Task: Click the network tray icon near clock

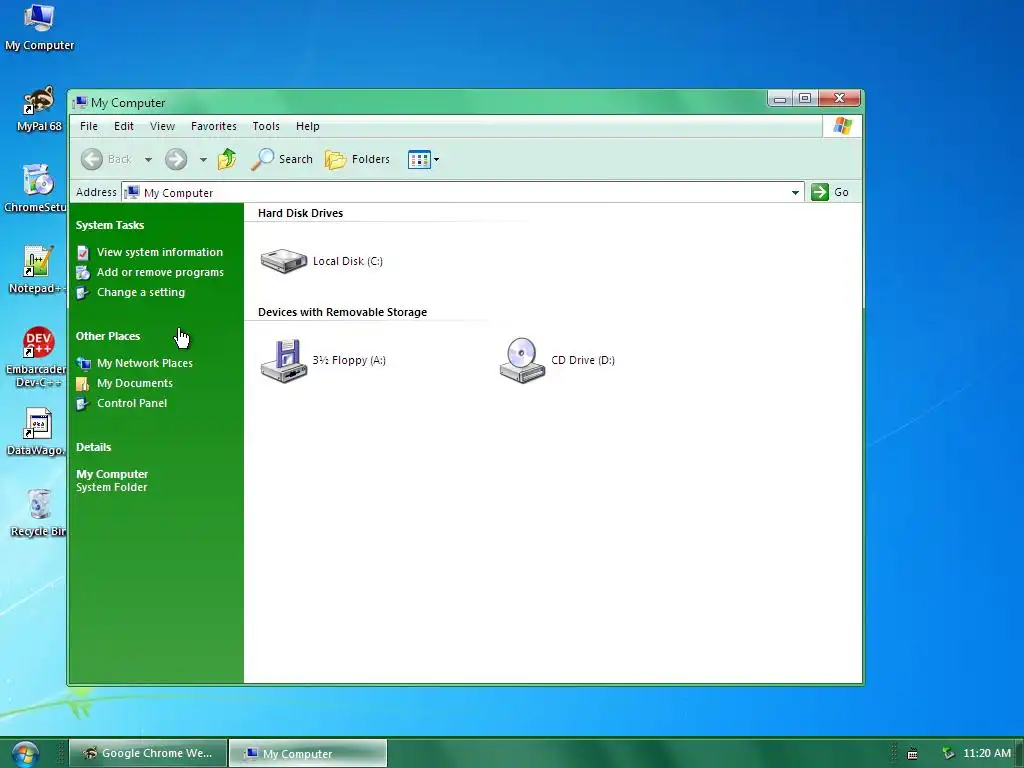Action: coord(948,754)
